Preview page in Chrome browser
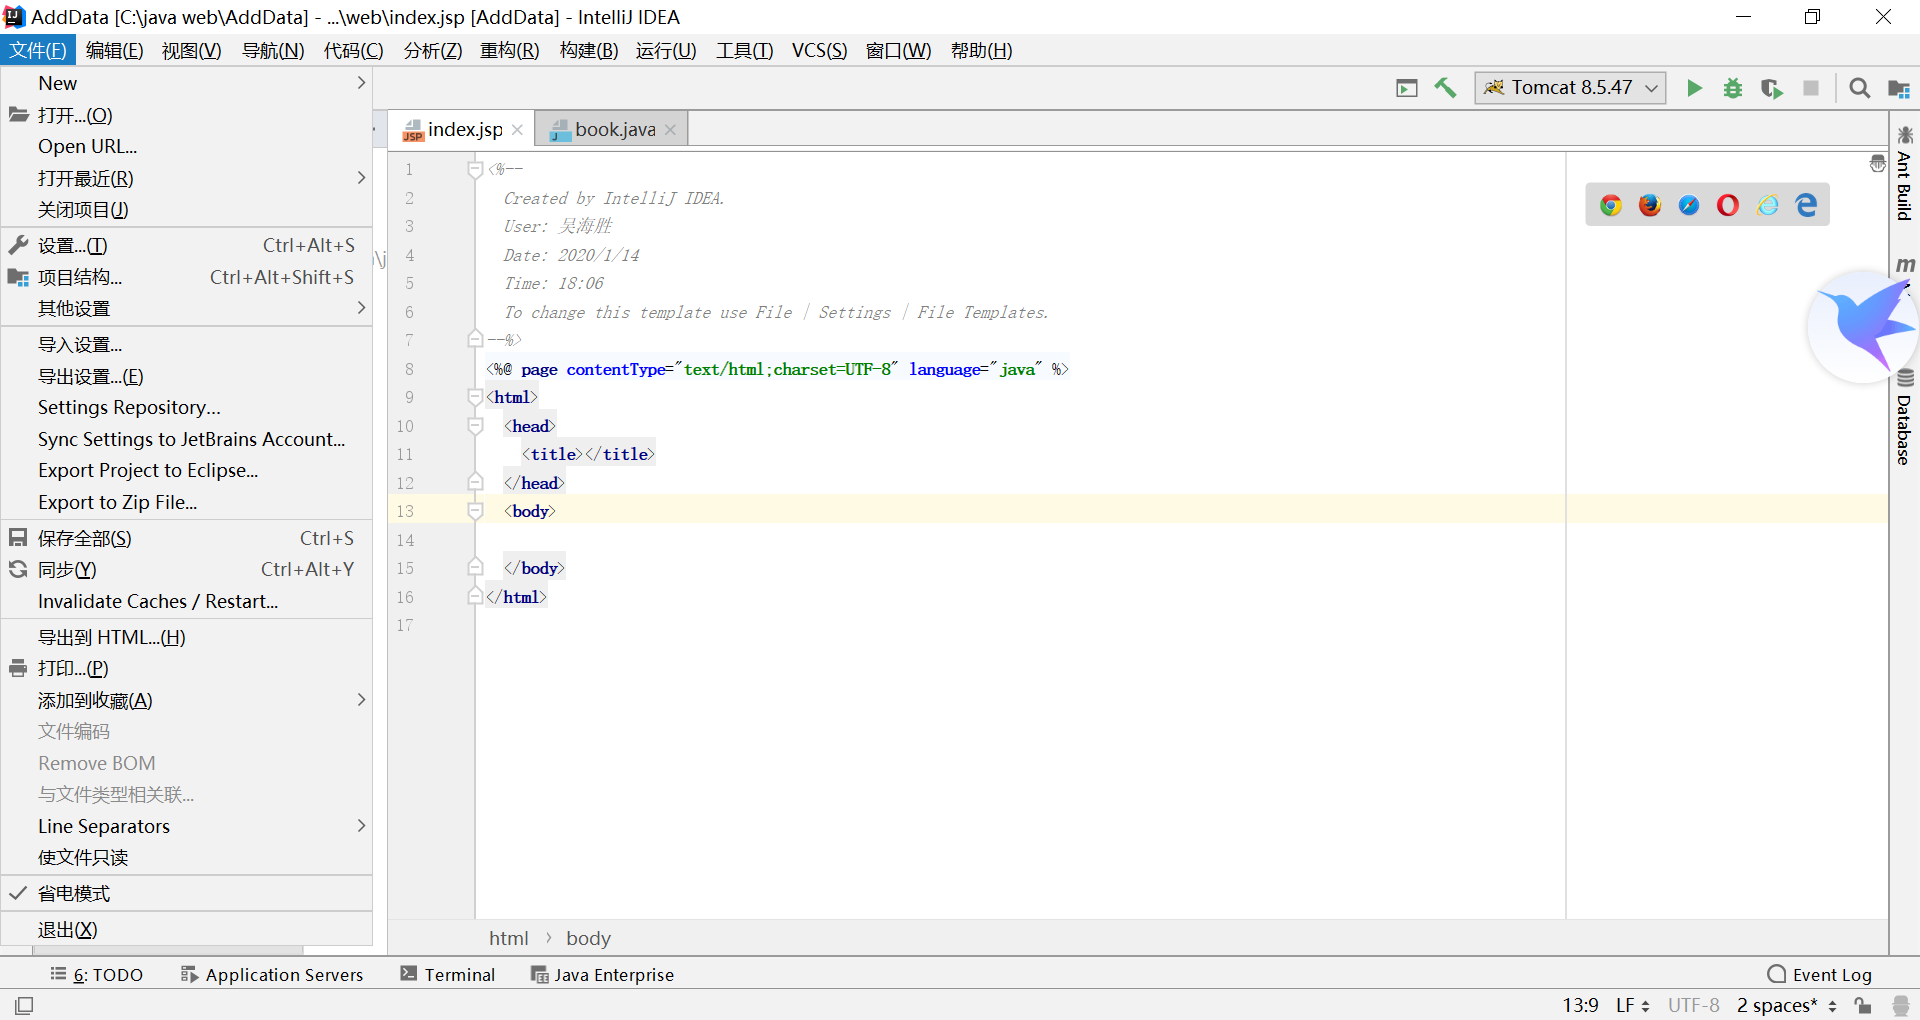 point(1611,205)
